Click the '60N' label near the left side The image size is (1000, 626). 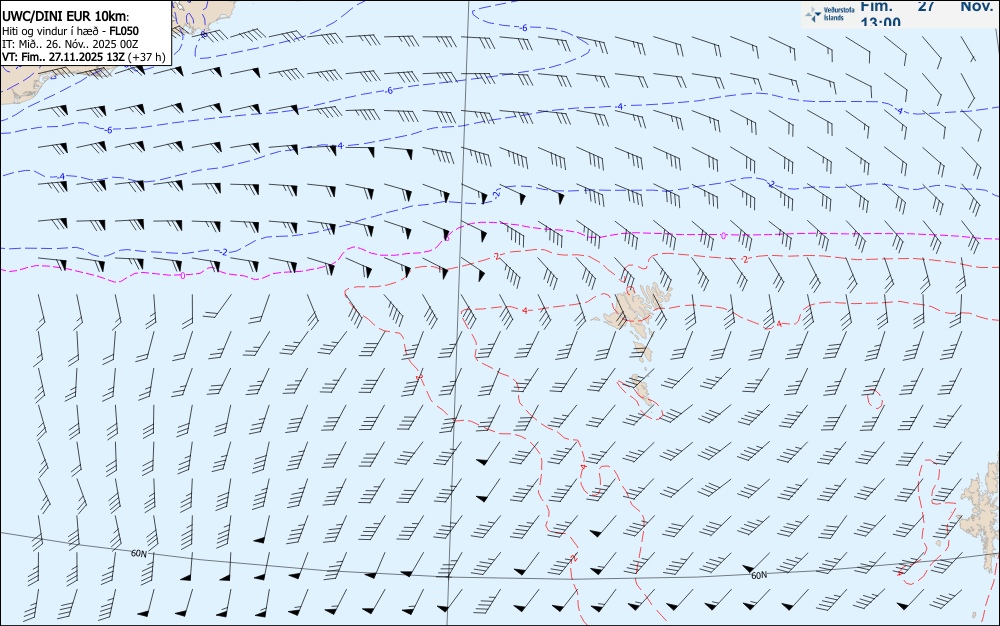click(x=139, y=553)
